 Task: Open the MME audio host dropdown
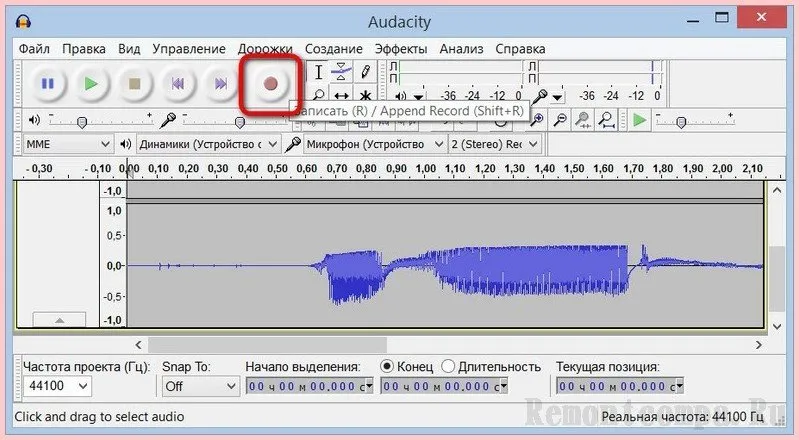click(x=68, y=144)
